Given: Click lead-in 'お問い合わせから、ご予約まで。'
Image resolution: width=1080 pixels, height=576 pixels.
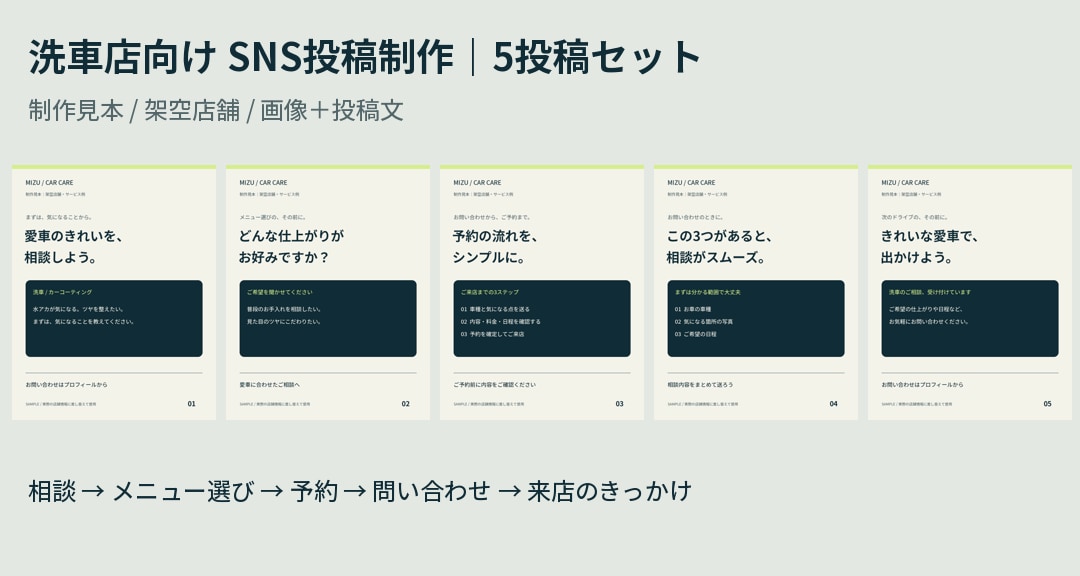Looking at the screenshot, I should [x=492, y=217].
